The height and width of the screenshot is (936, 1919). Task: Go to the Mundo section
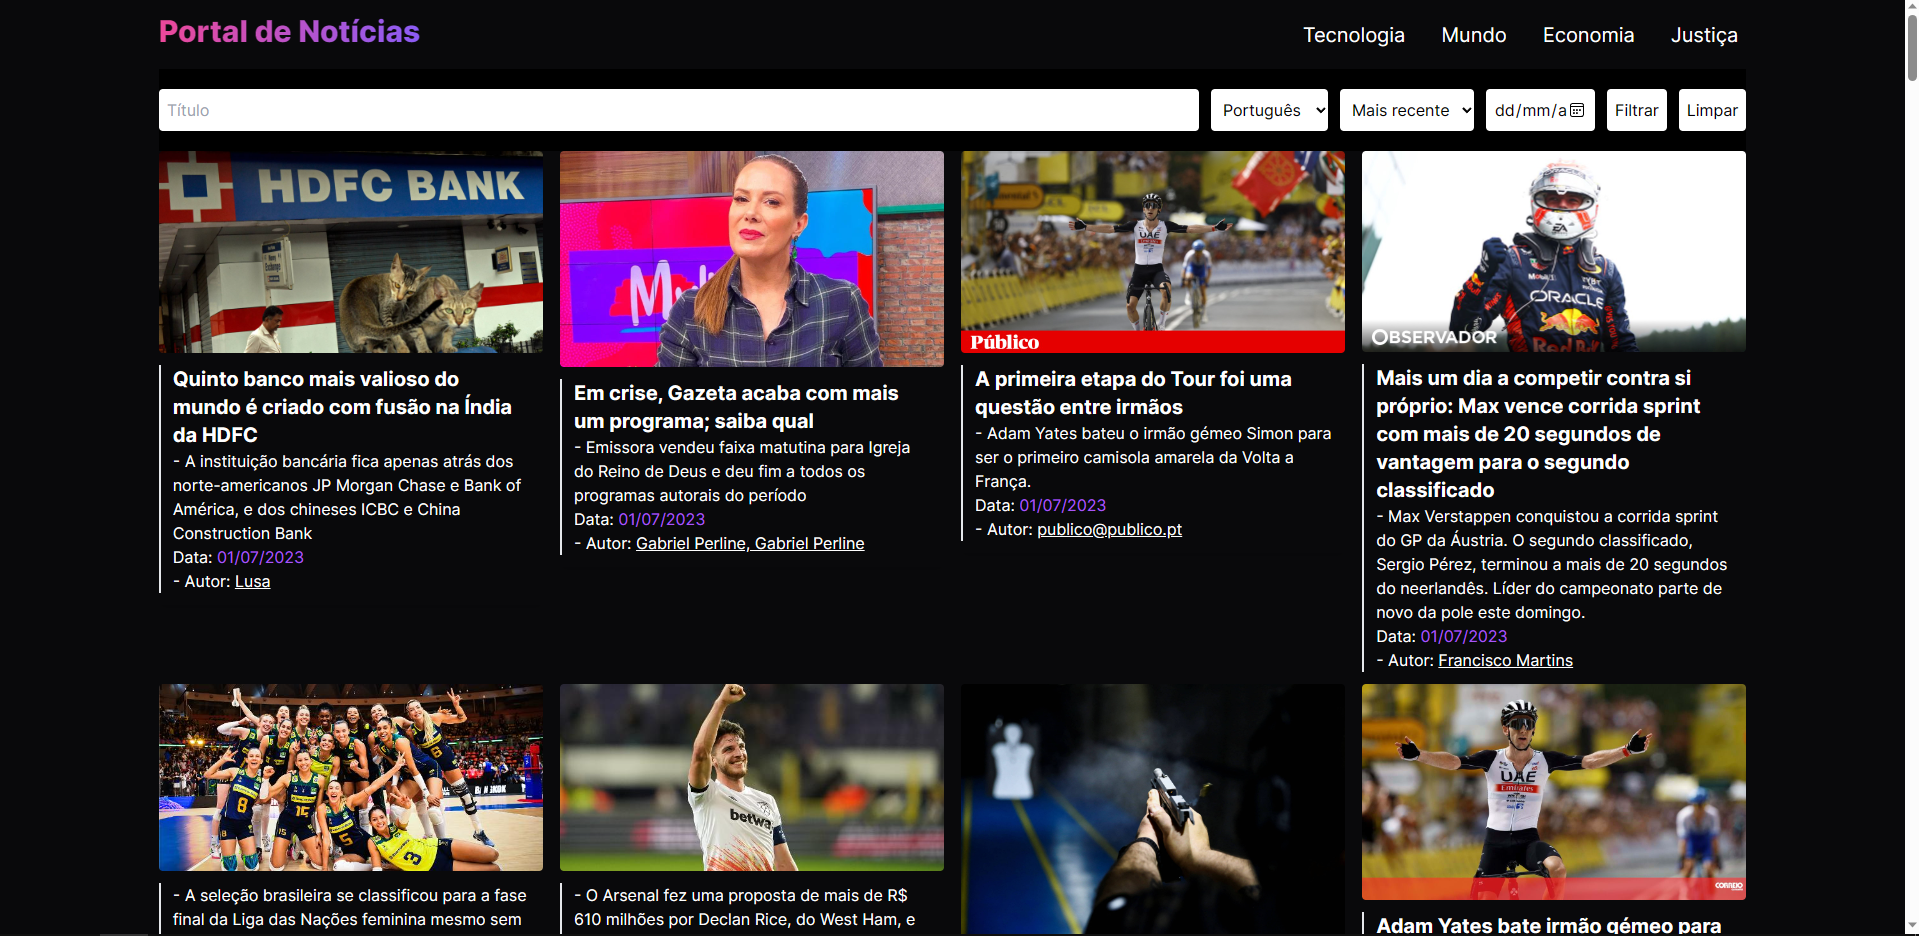coord(1473,35)
